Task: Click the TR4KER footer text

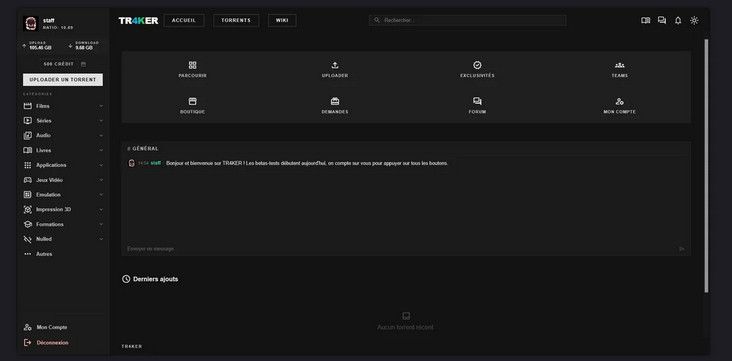Action: click(x=132, y=347)
